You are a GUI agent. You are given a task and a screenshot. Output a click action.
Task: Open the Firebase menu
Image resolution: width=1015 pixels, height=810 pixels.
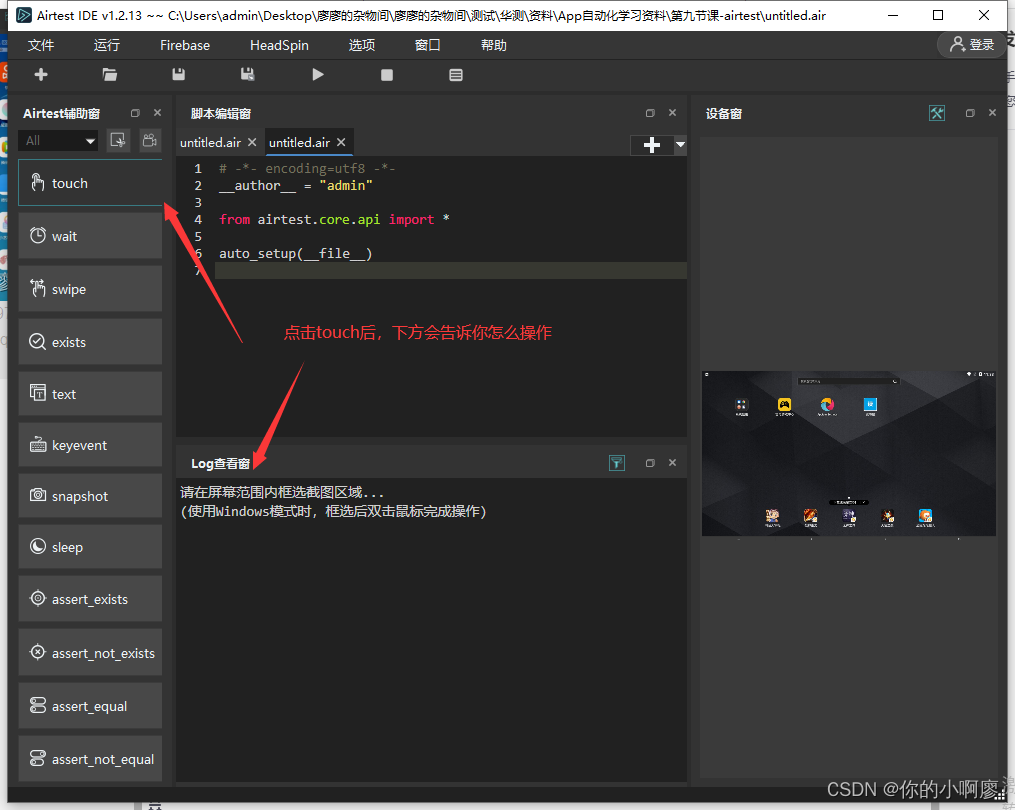pyautogui.click(x=185, y=45)
